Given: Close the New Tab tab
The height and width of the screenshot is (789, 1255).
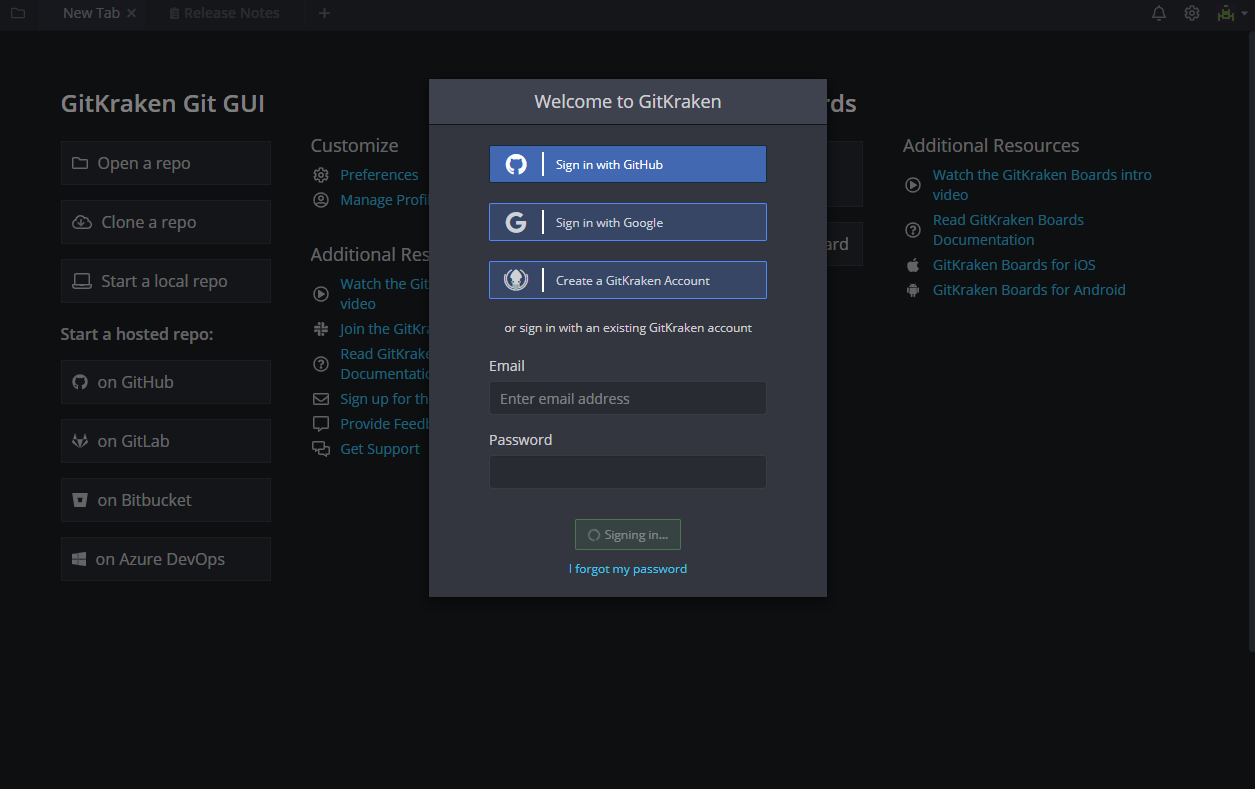Looking at the screenshot, I should click(x=131, y=13).
